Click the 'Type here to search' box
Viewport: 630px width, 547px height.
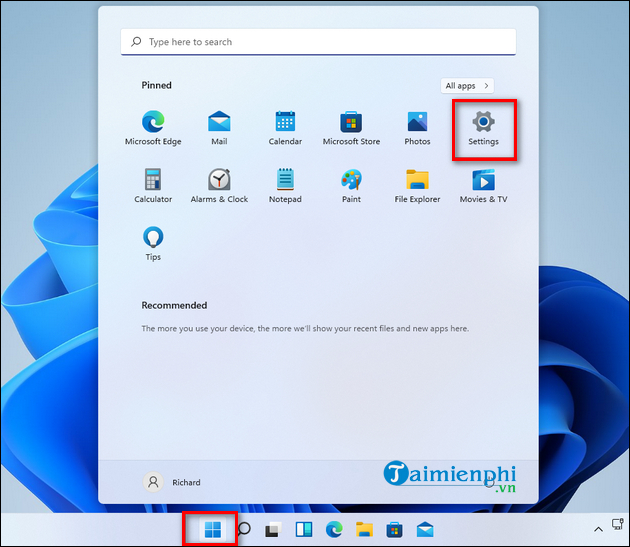[318, 42]
